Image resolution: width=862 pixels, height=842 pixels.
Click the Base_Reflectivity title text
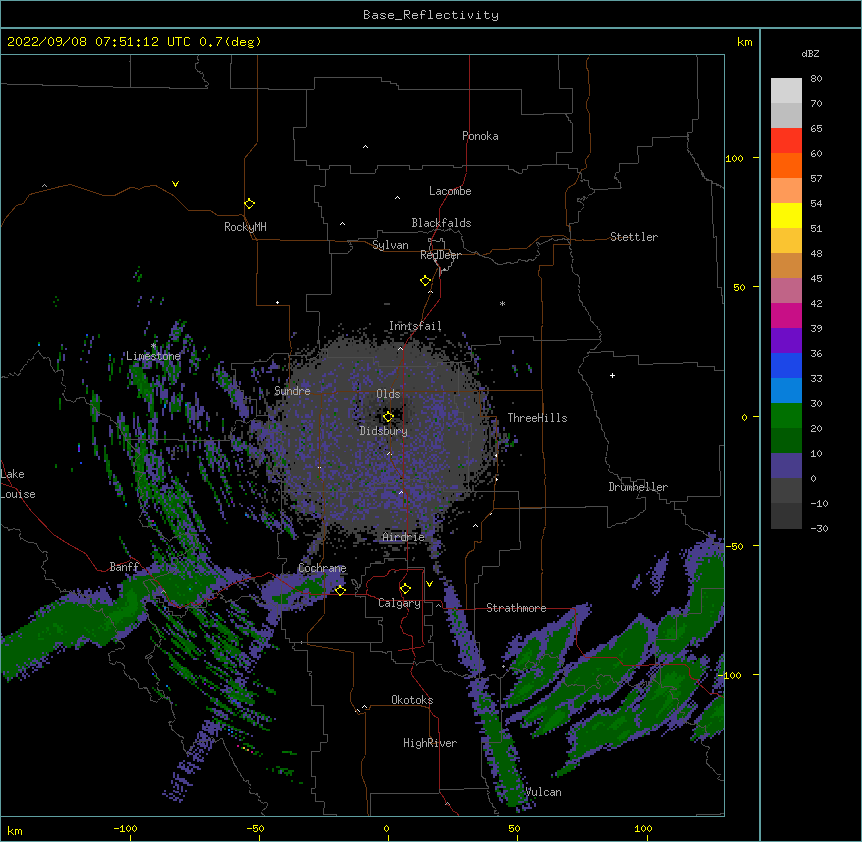pos(431,15)
